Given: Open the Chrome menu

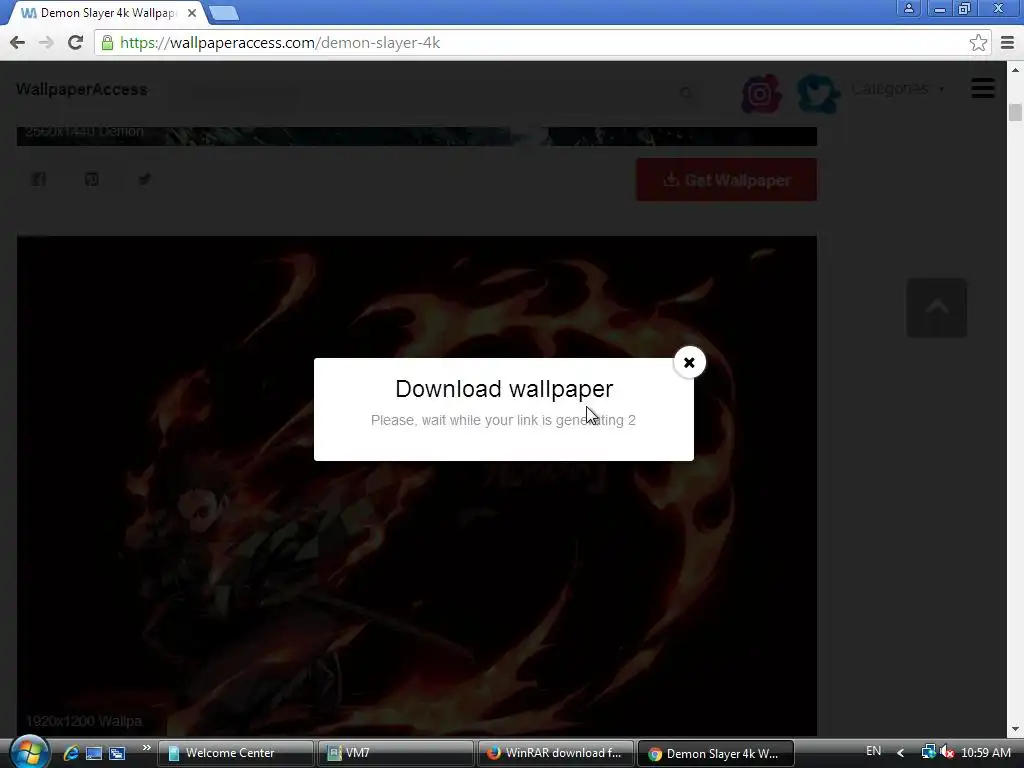Looking at the screenshot, I should 1008,42.
